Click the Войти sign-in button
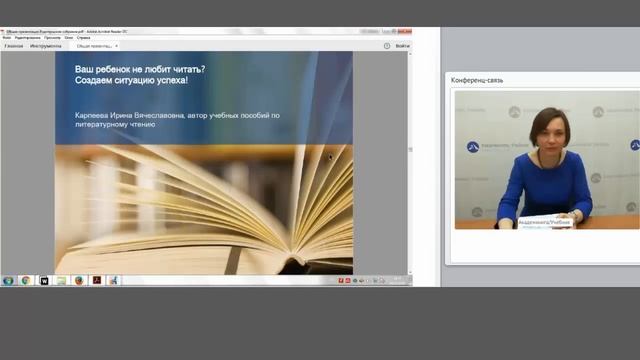The height and width of the screenshot is (360, 640). coord(402,46)
